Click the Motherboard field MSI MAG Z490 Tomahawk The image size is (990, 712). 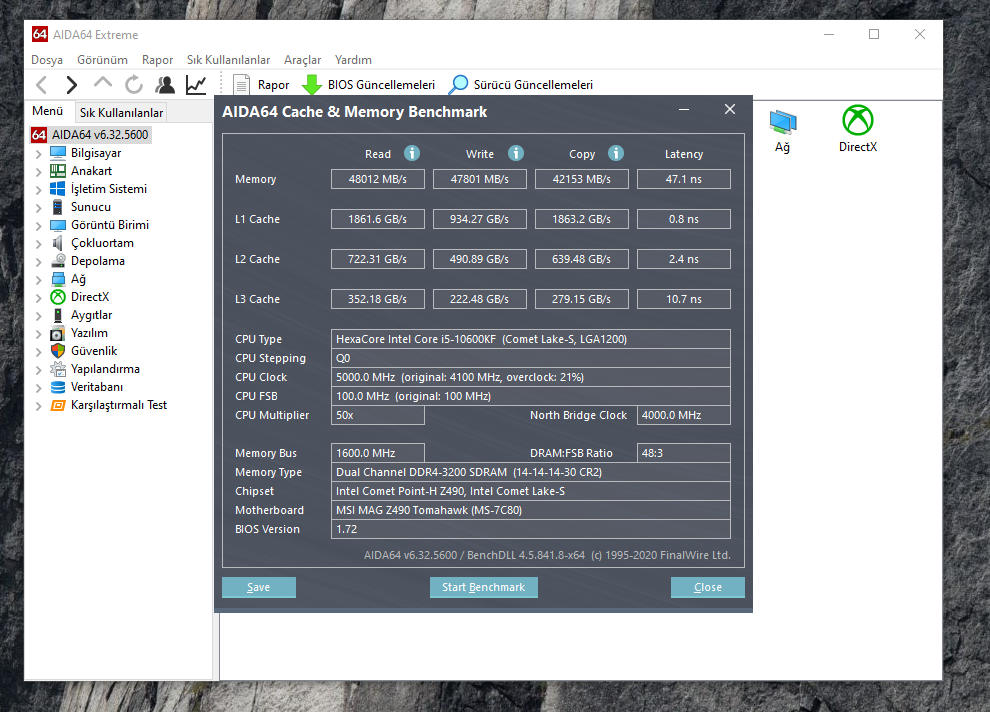pyautogui.click(x=530, y=510)
